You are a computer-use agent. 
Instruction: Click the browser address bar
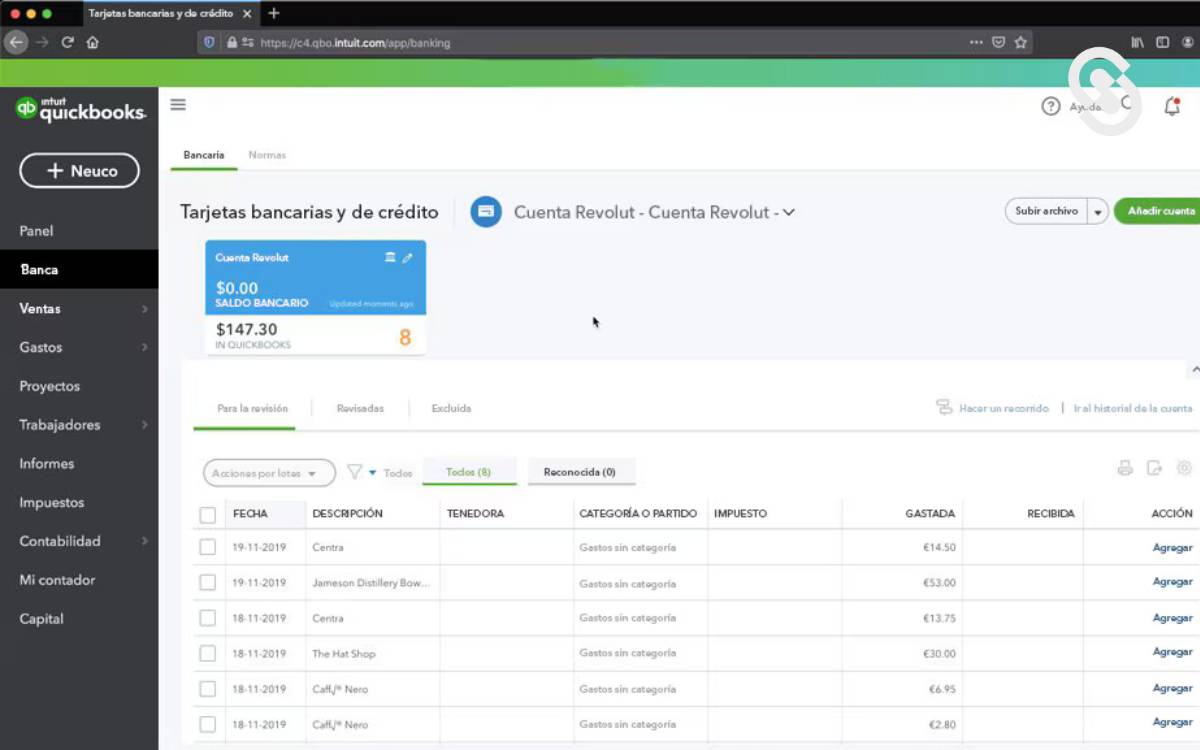tap(600, 43)
